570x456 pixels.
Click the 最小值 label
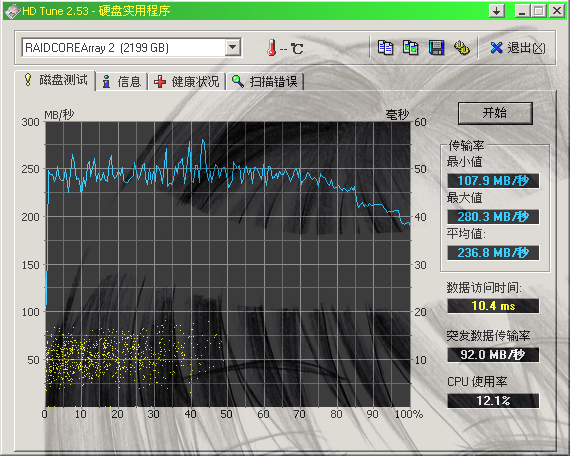[465, 161]
